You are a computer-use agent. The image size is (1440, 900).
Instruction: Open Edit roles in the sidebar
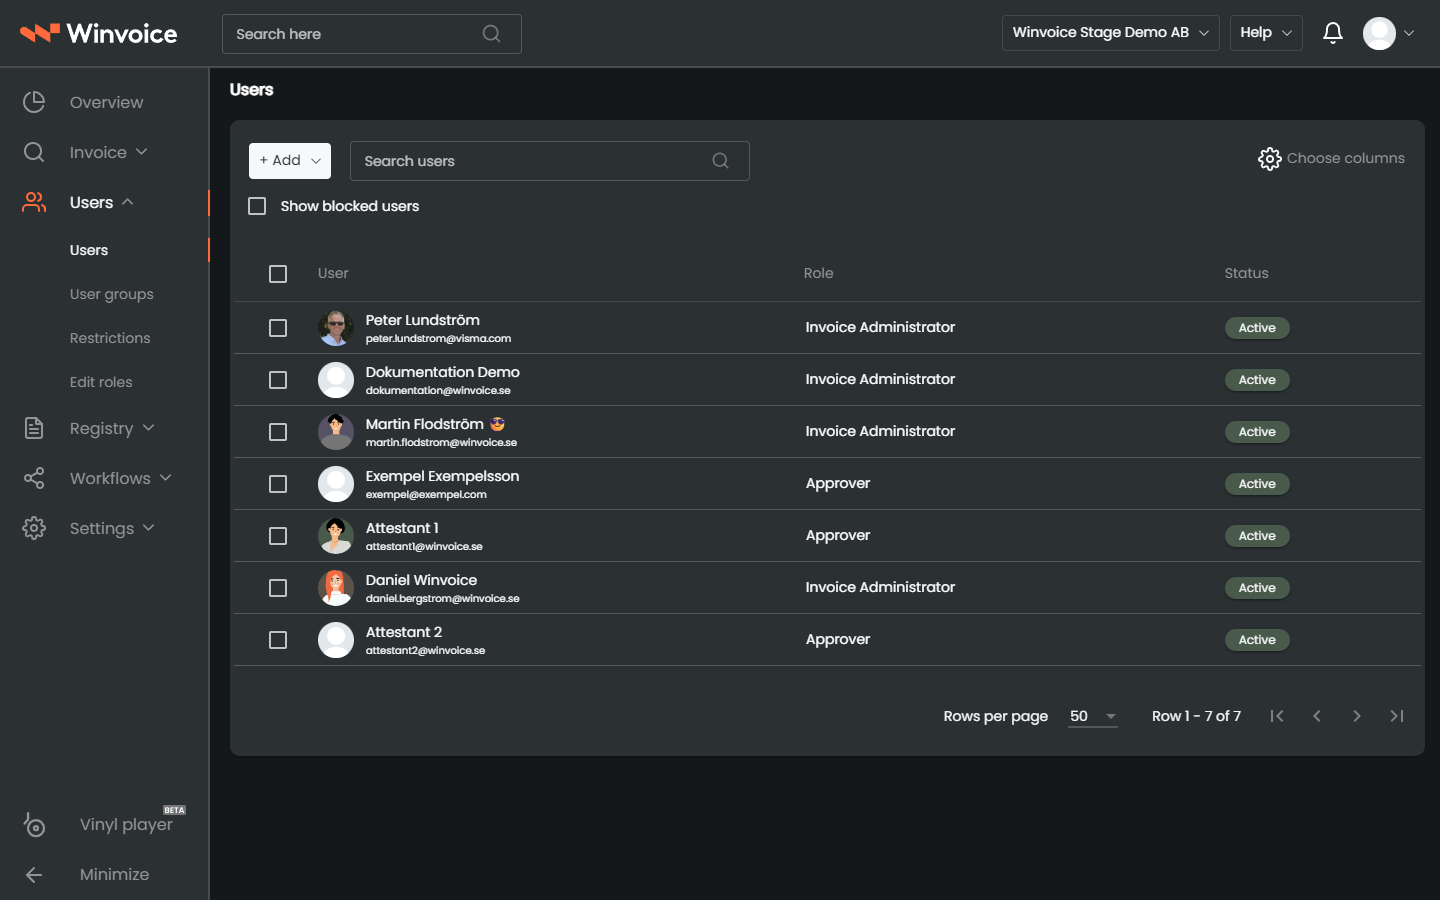click(x=101, y=382)
